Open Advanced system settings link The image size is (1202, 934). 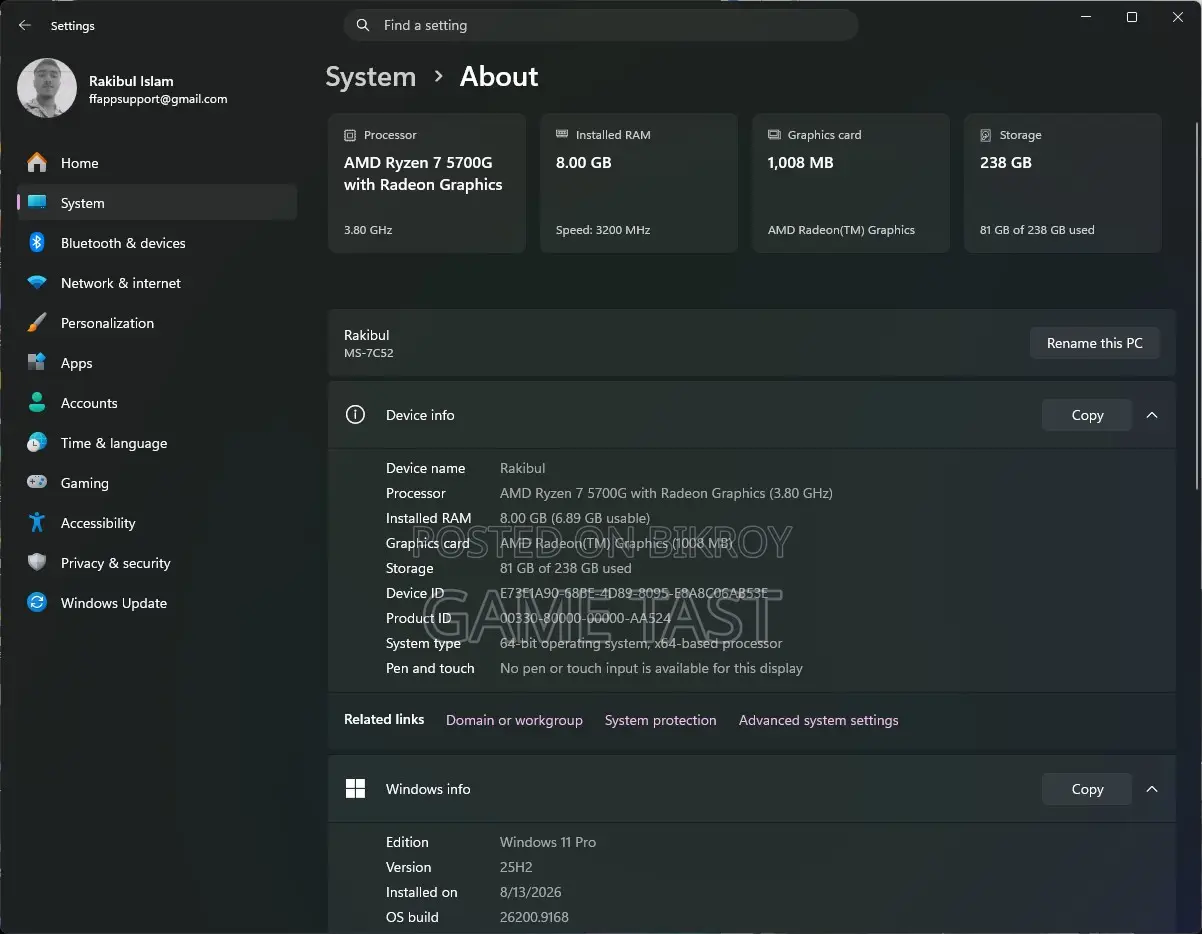coord(819,720)
